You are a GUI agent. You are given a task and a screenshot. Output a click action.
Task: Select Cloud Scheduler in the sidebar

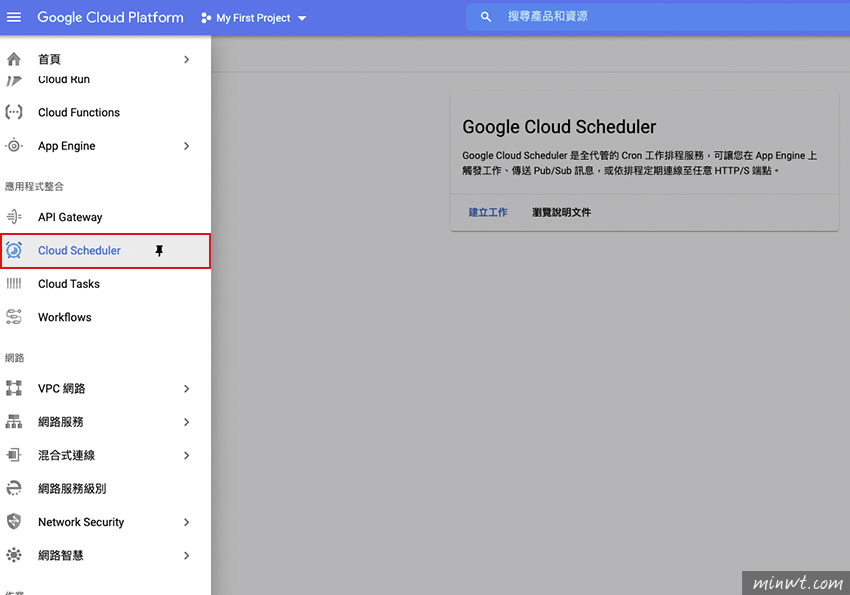(x=105, y=250)
